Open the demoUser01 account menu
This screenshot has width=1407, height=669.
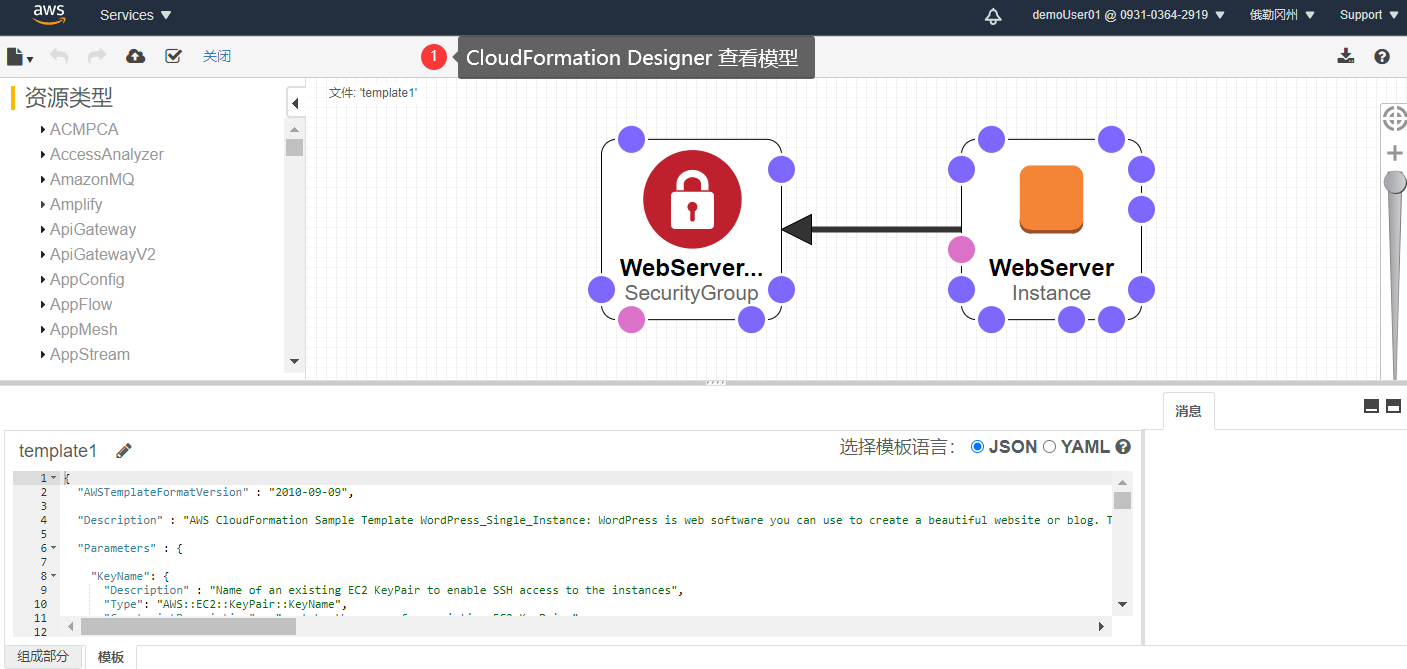click(x=1128, y=15)
